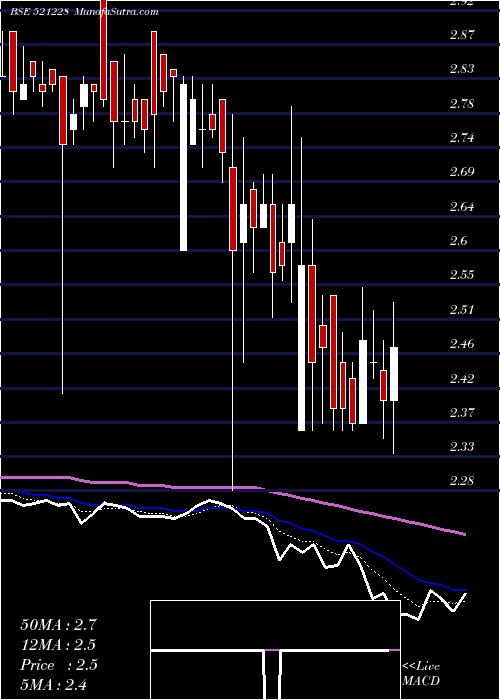The width and height of the screenshot is (500, 700).
Task: Click the last white candlestick on the right
Action: (x=394, y=374)
